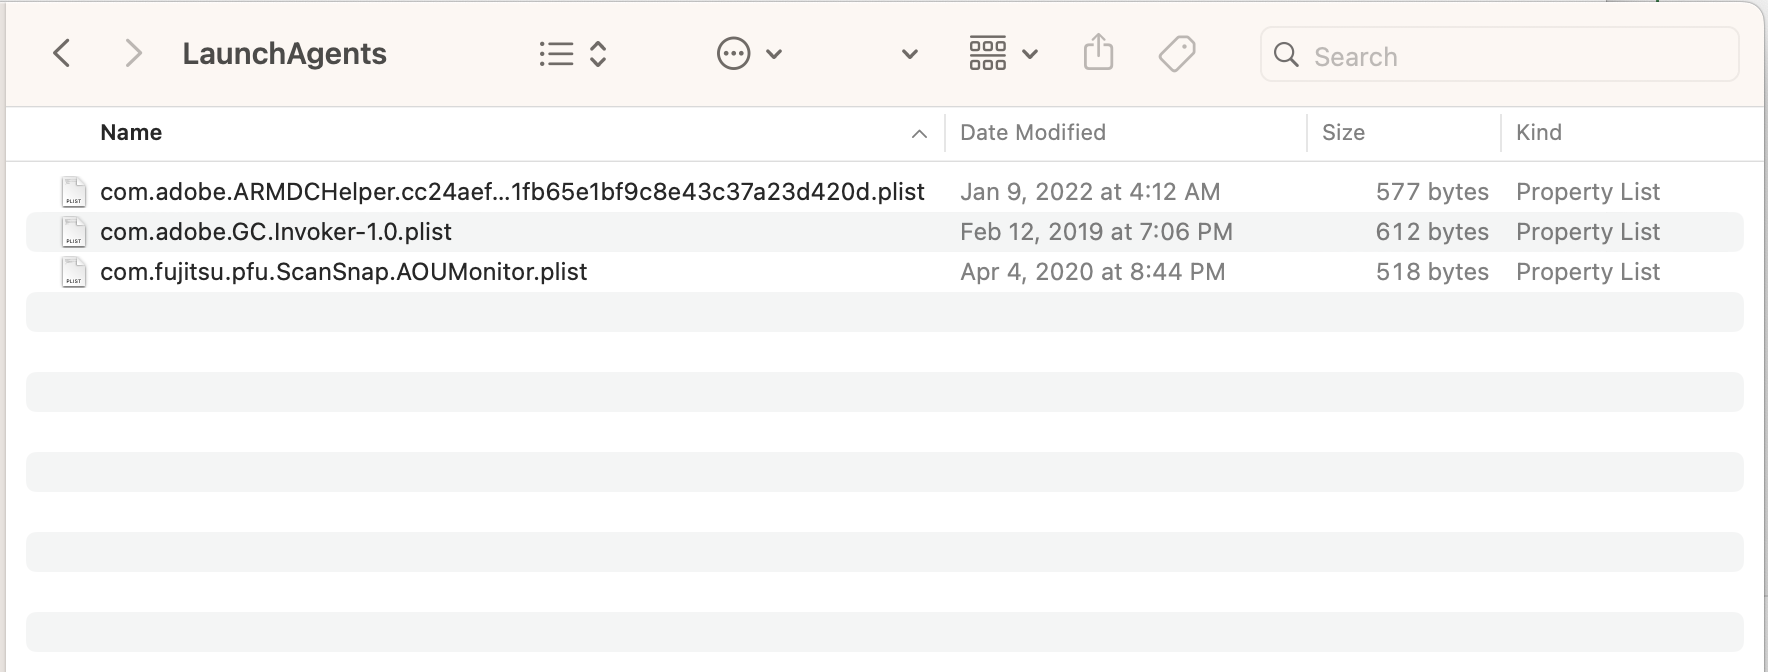1768x672 pixels.
Task: Open the group-by grid icon menu
Action: [x=988, y=54]
